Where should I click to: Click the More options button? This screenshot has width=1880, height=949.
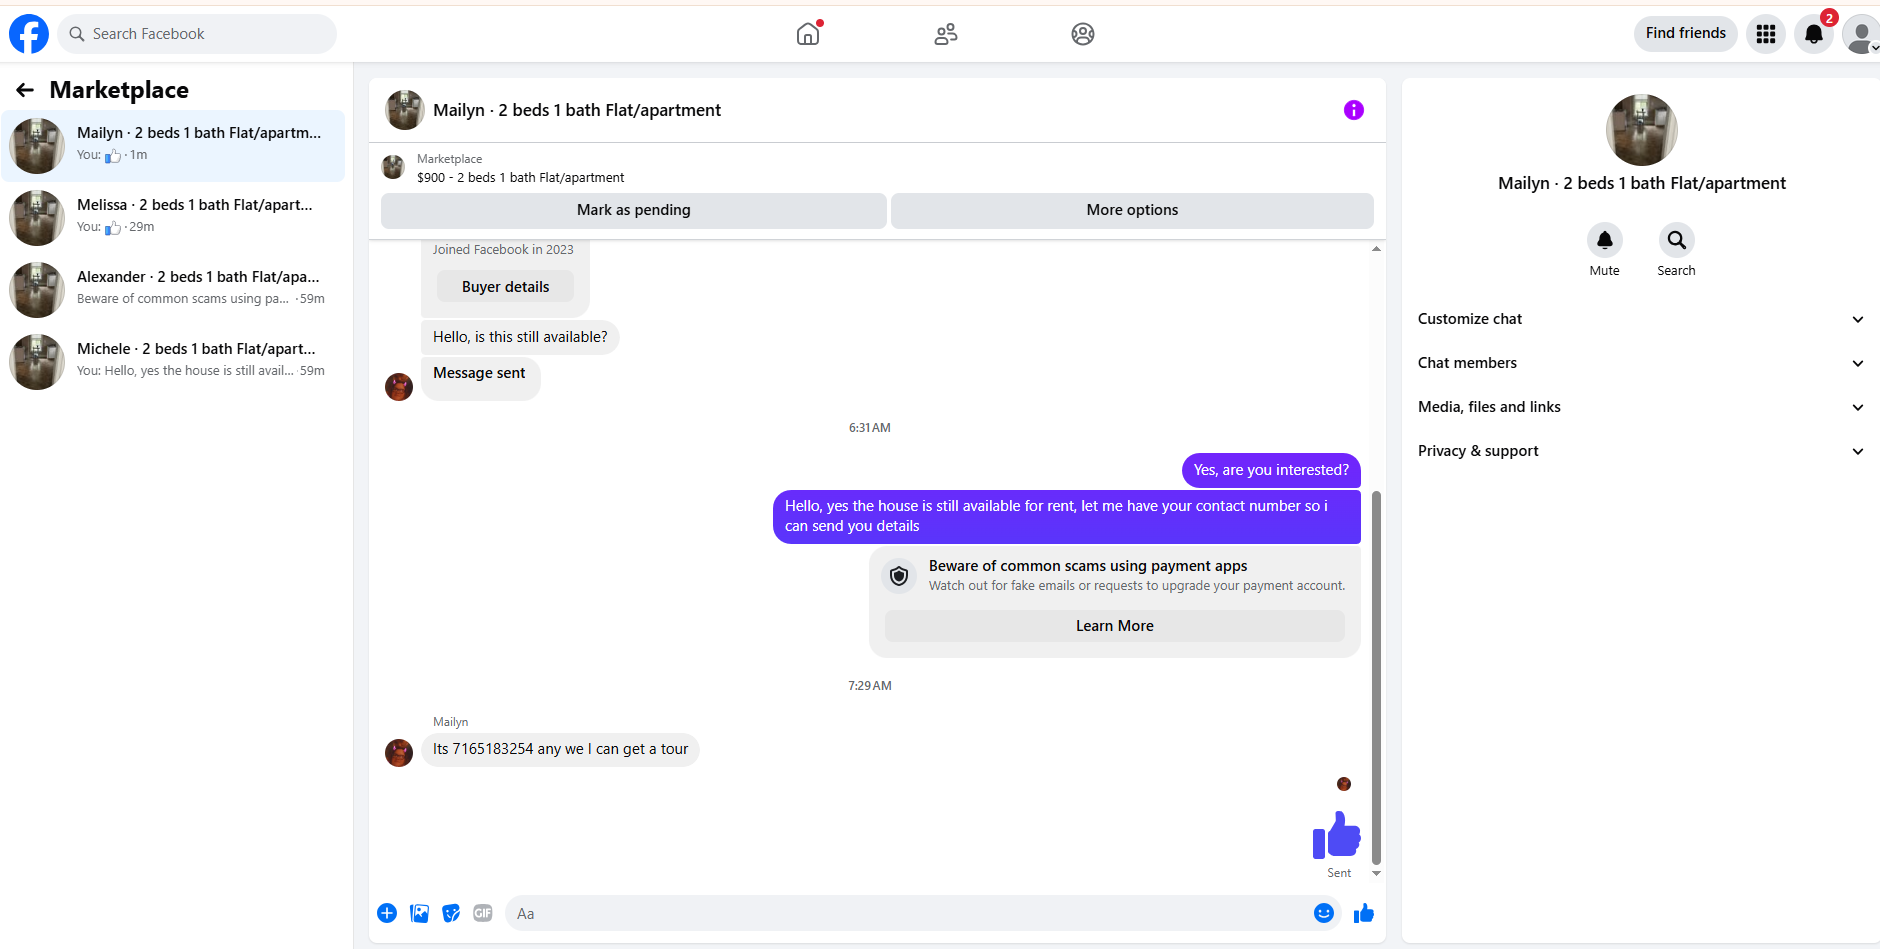click(1132, 210)
